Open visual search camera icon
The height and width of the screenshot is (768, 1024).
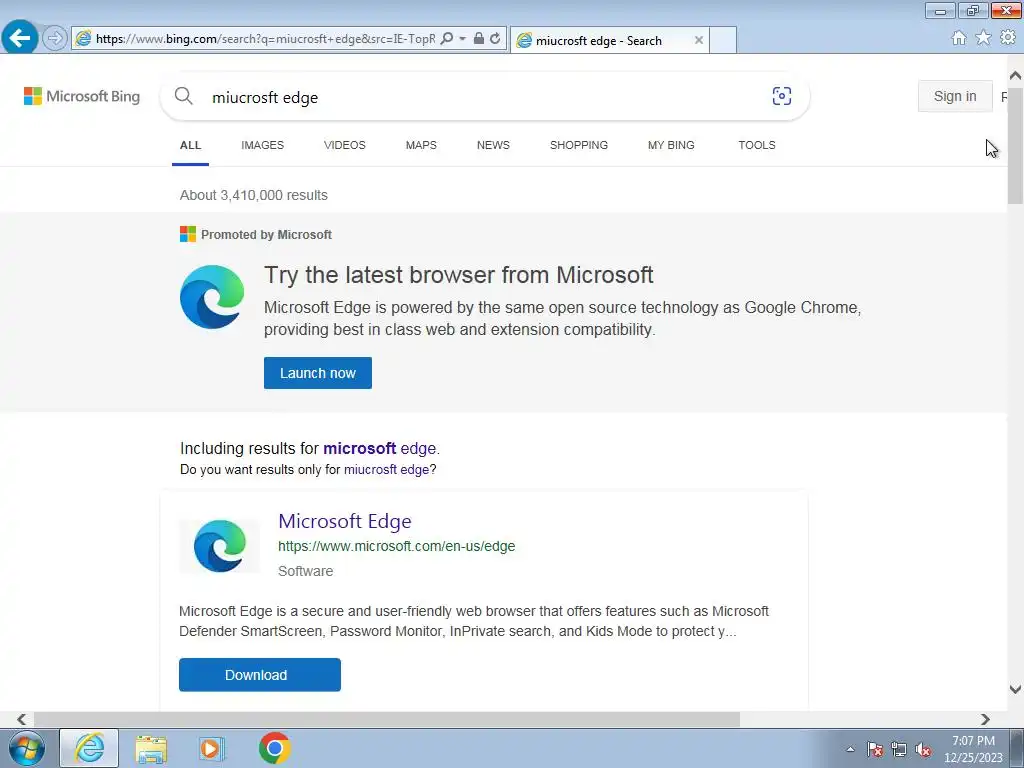782,96
